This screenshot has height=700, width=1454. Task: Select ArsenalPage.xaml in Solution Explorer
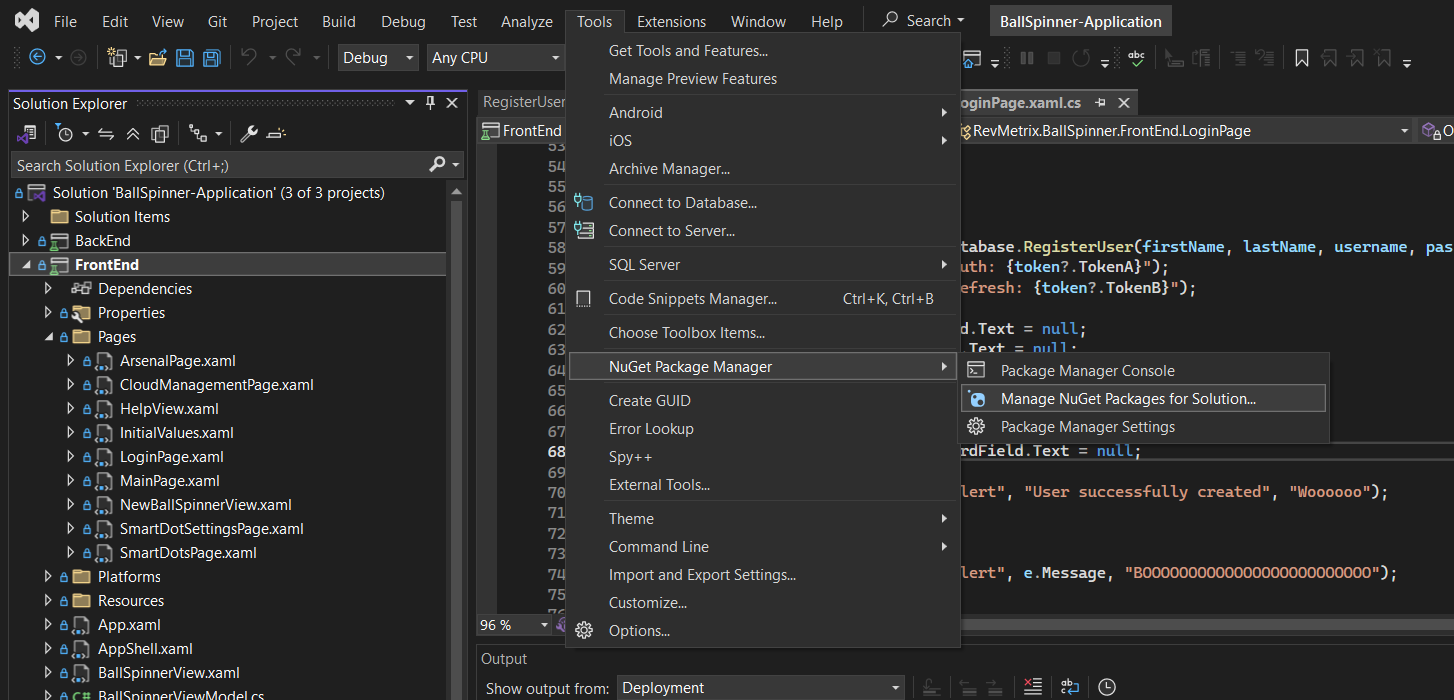click(x=178, y=361)
